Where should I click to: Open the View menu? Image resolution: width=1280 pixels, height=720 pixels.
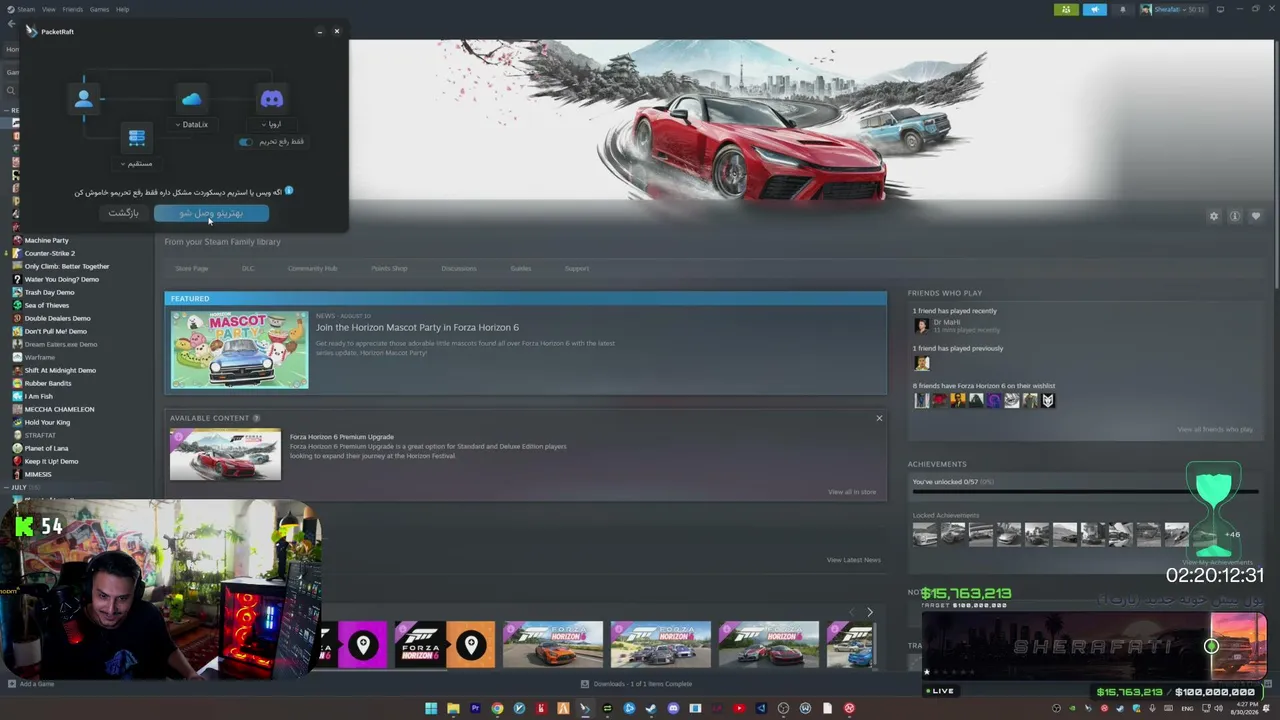coord(48,9)
